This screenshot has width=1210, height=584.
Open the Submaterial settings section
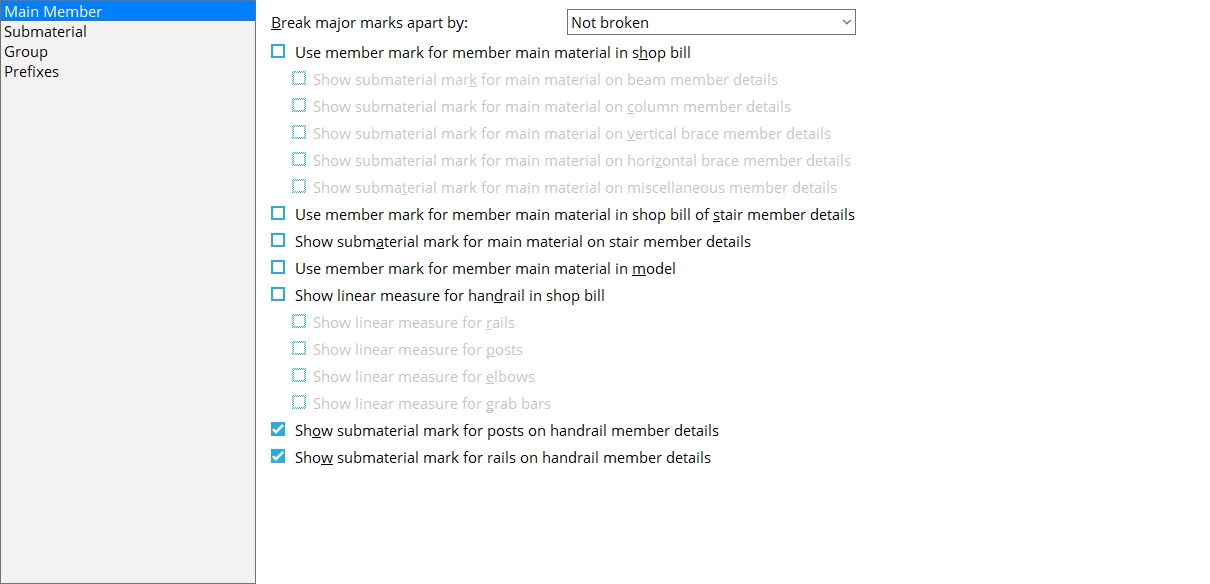pyautogui.click(x=45, y=32)
